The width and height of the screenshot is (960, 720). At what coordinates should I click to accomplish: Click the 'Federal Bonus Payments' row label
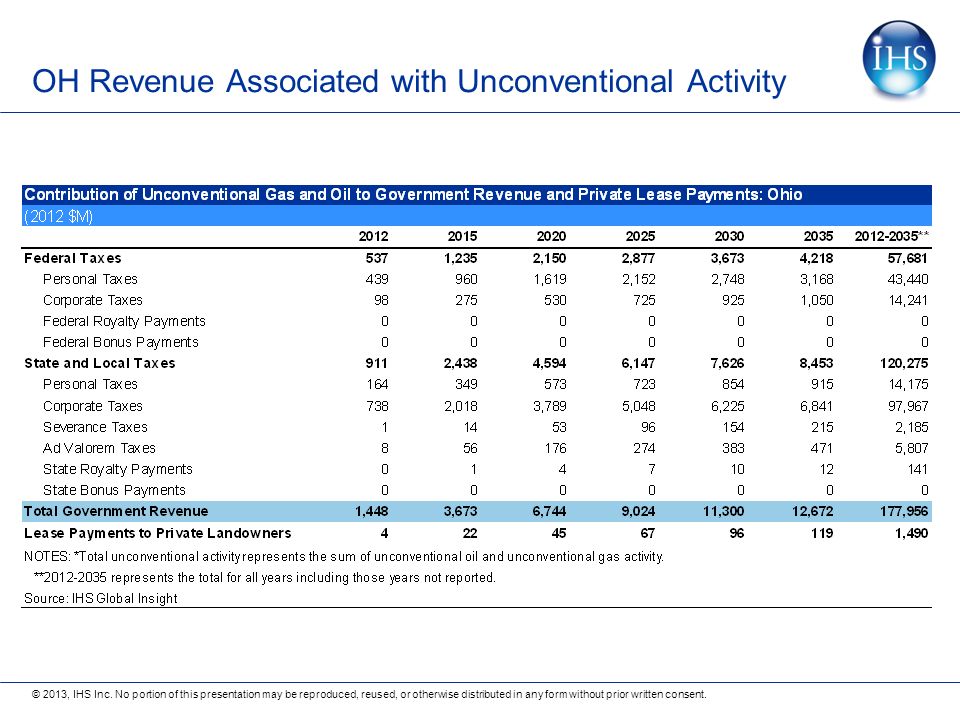click(x=121, y=342)
